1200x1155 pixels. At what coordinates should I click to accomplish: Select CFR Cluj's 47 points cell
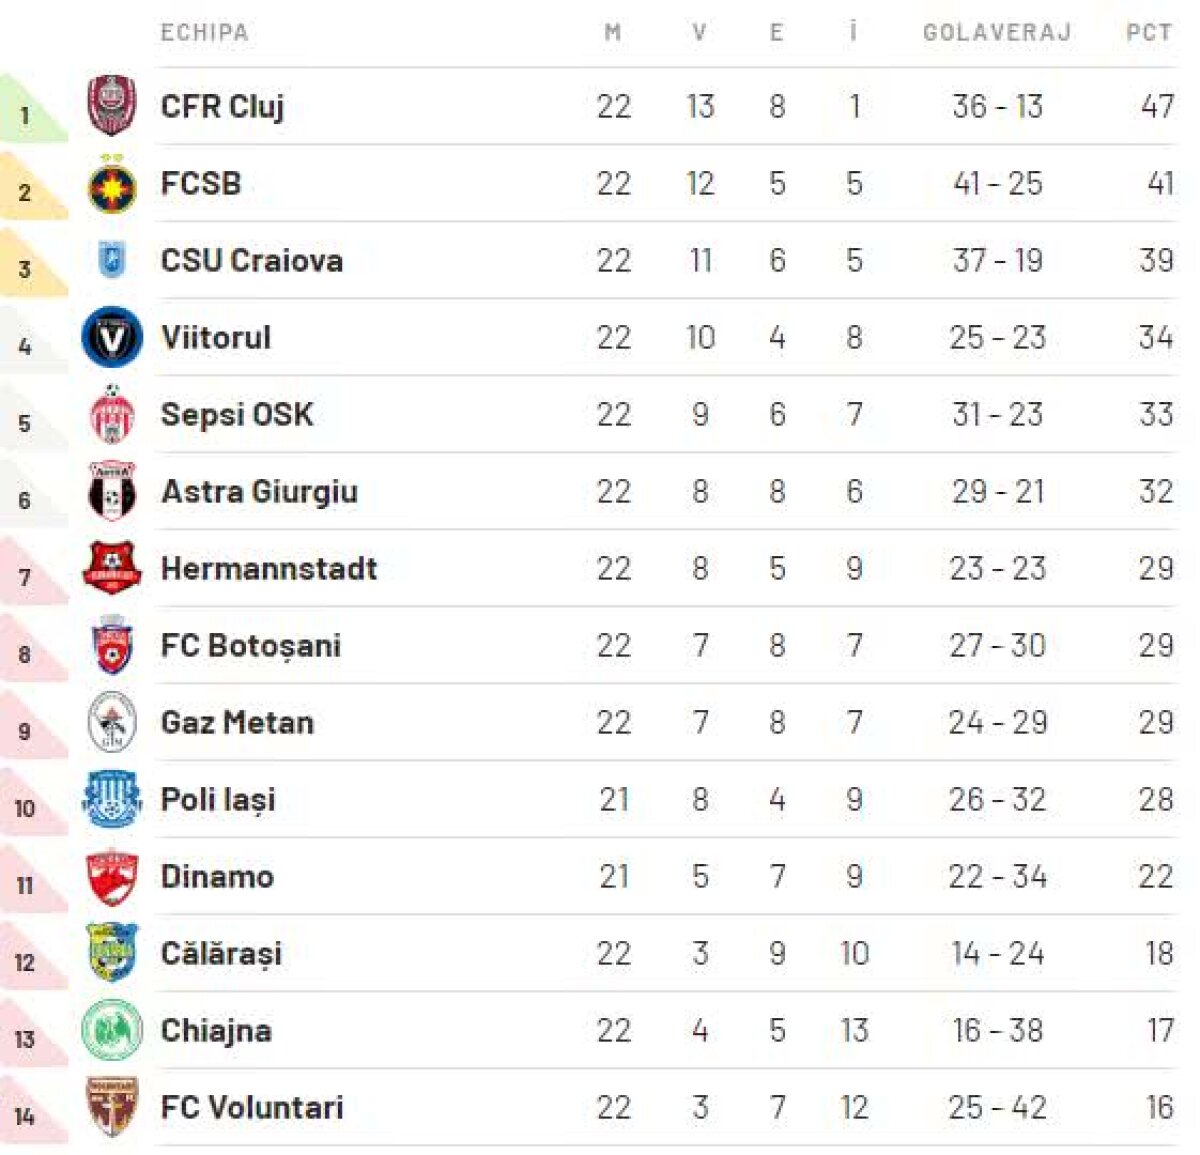1157,106
